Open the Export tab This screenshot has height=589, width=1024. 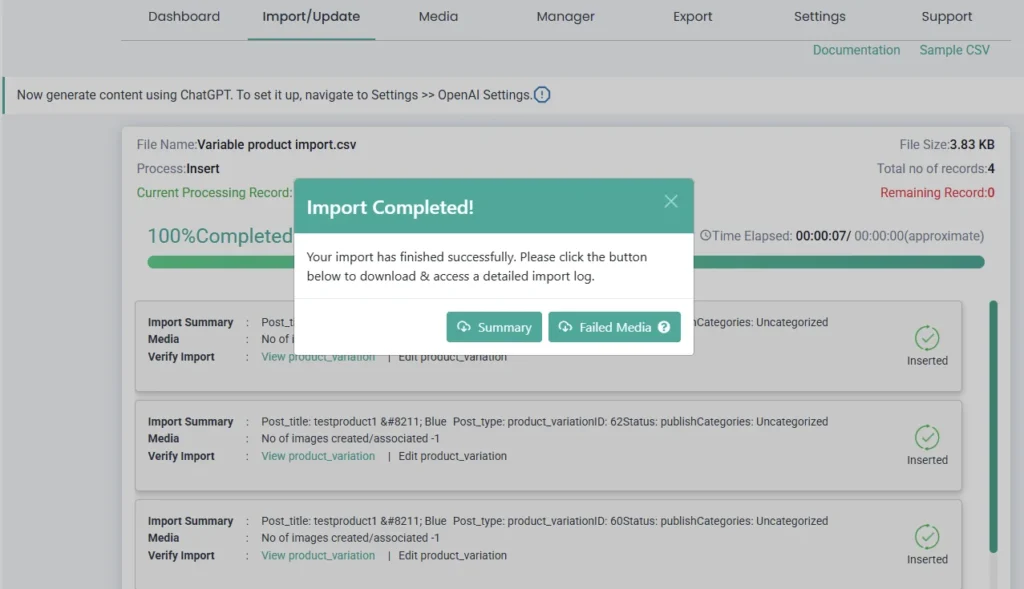pos(692,17)
